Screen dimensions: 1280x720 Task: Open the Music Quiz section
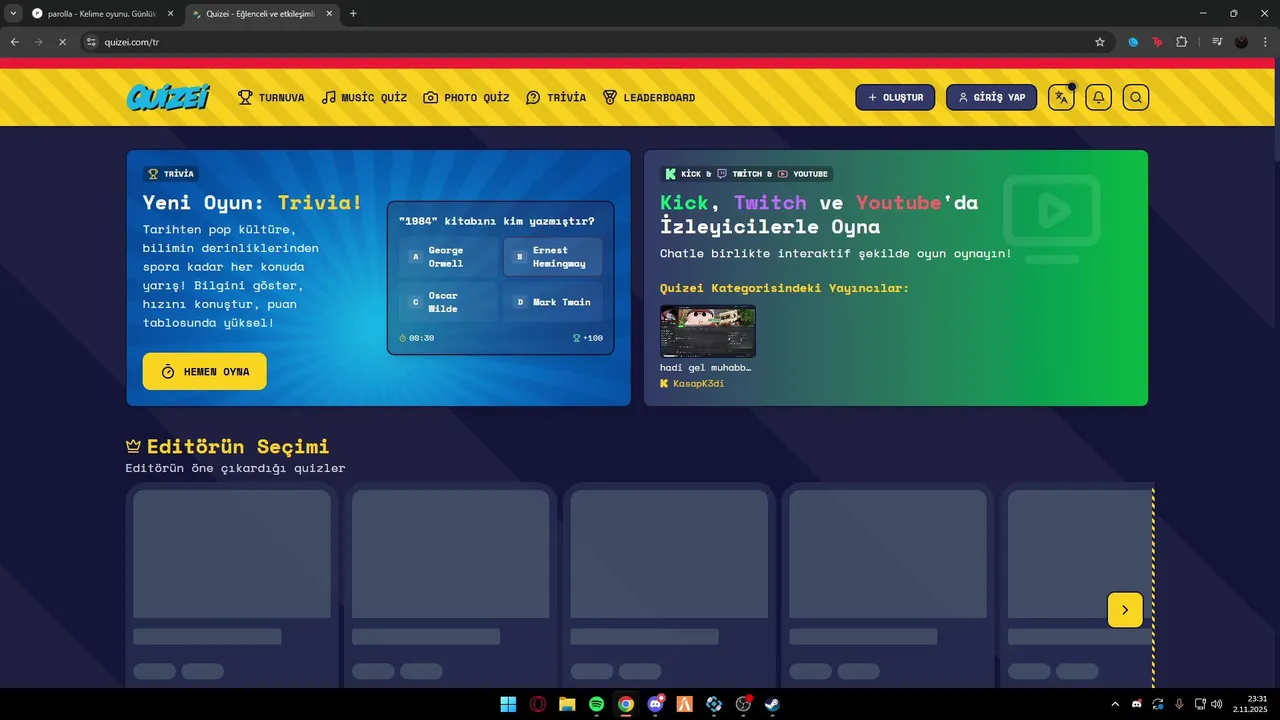tap(364, 97)
